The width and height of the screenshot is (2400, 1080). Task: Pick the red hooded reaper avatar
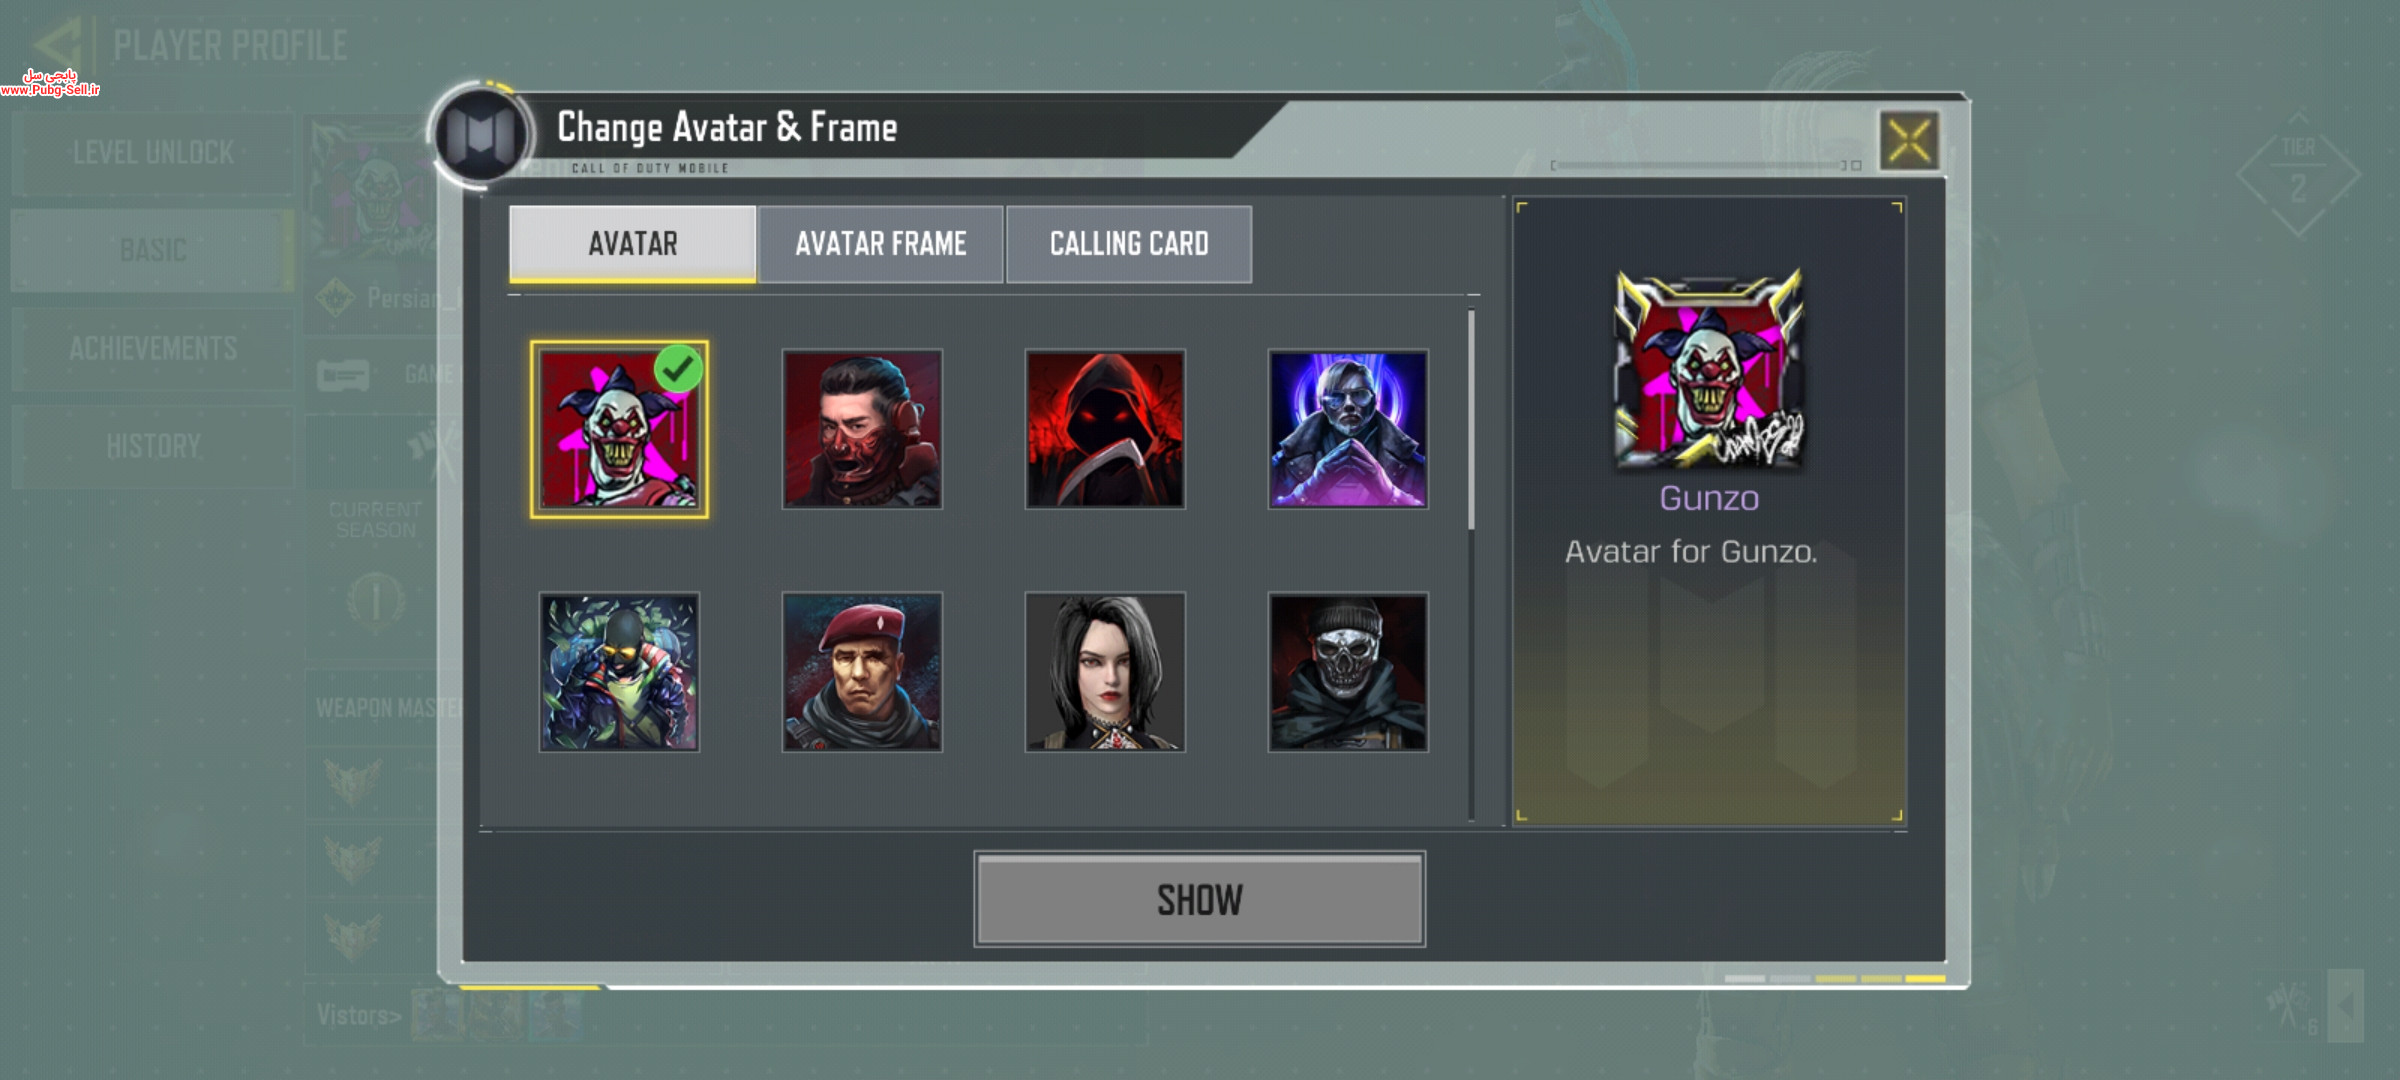pyautogui.click(x=1105, y=429)
